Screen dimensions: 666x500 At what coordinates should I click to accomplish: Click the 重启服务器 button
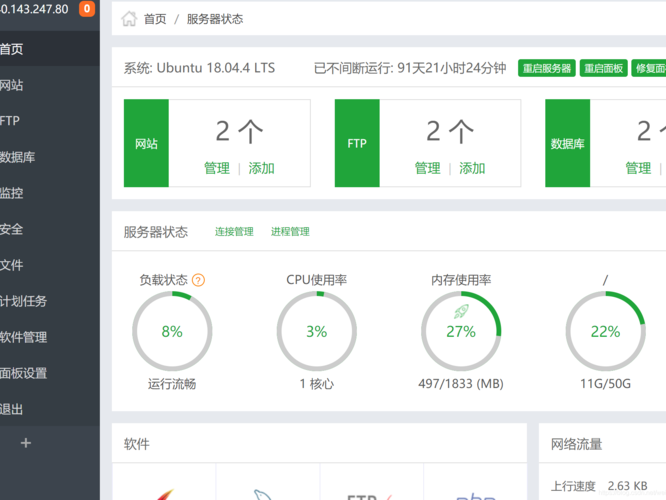point(547,68)
